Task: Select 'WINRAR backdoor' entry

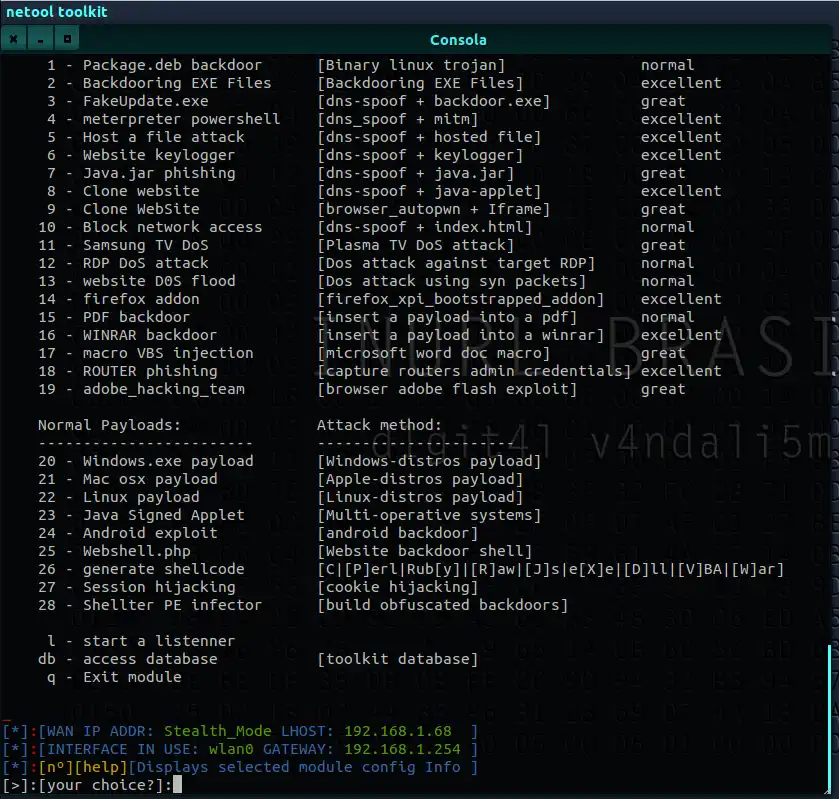Action: (x=150, y=336)
